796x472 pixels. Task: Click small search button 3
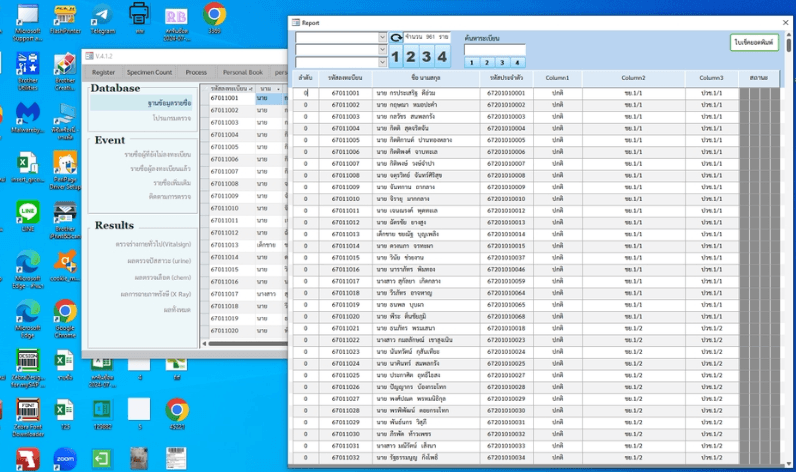click(x=502, y=62)
